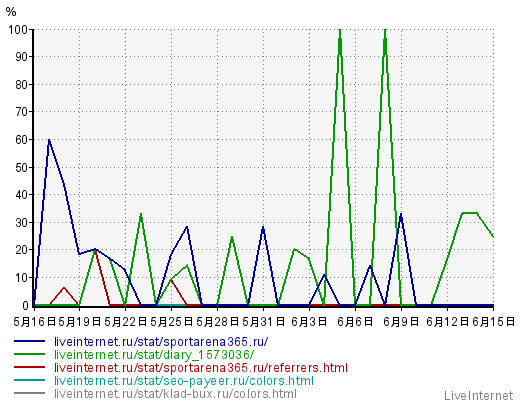Click the teal seo-payeer.ru legend line

[29, 380]
